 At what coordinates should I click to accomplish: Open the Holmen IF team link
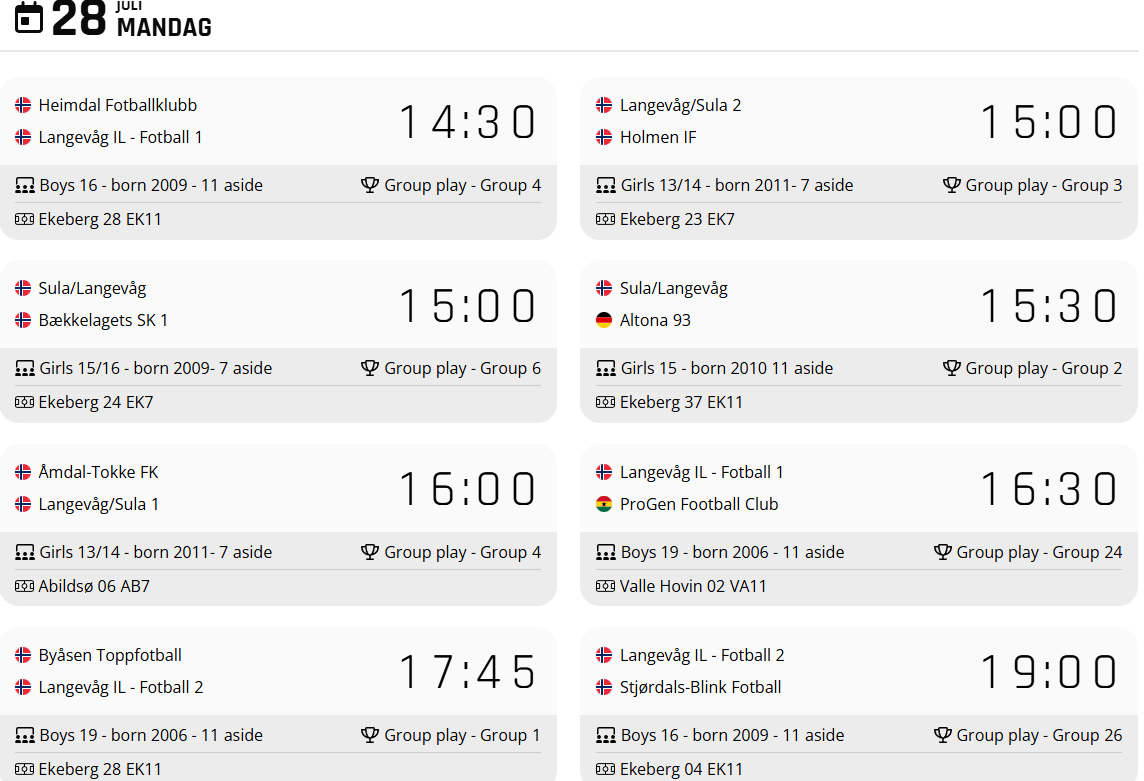tap(658, 137)
